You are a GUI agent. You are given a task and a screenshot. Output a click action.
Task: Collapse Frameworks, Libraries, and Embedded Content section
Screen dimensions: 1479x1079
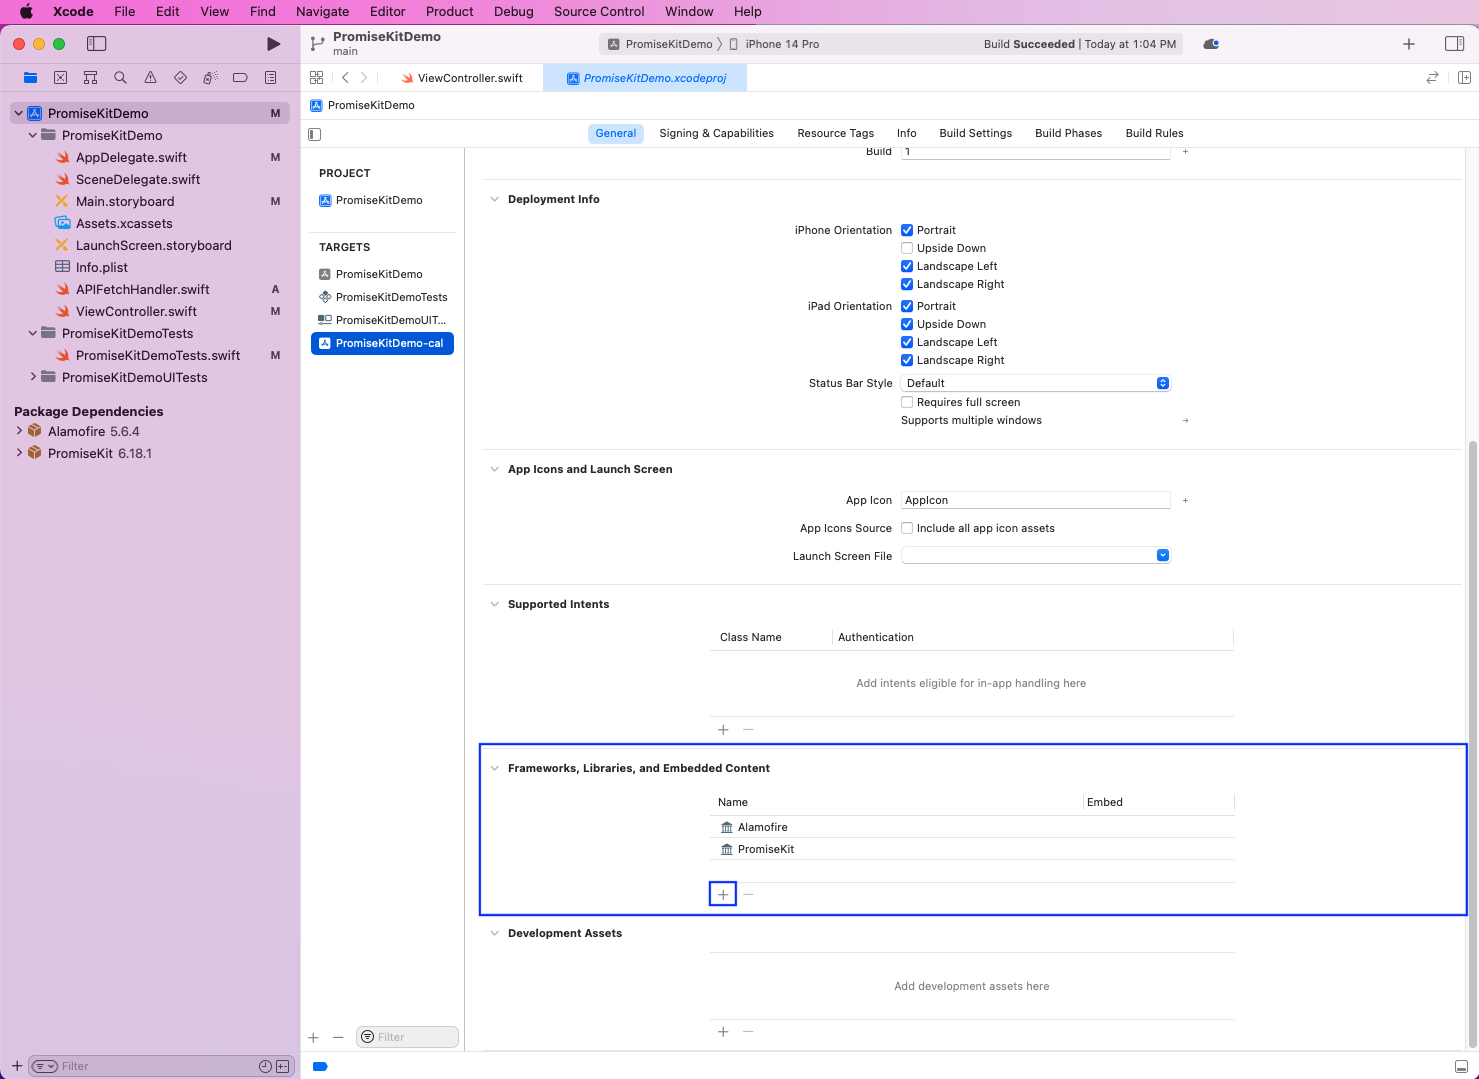[x=494, y=768]
